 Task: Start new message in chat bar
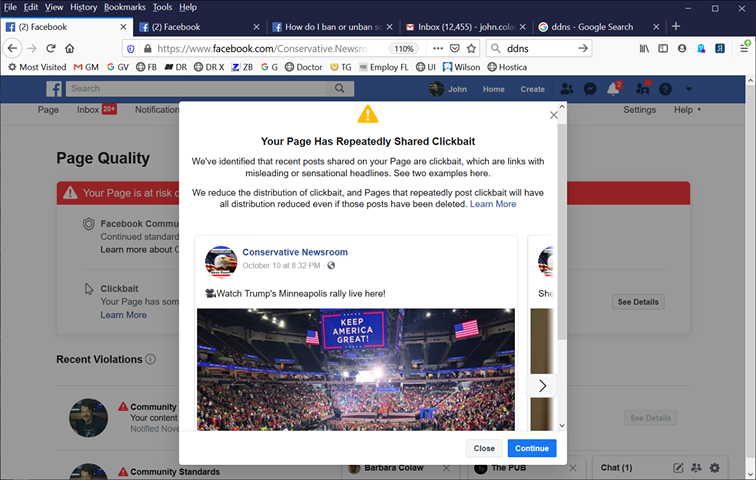coord(678,468)
